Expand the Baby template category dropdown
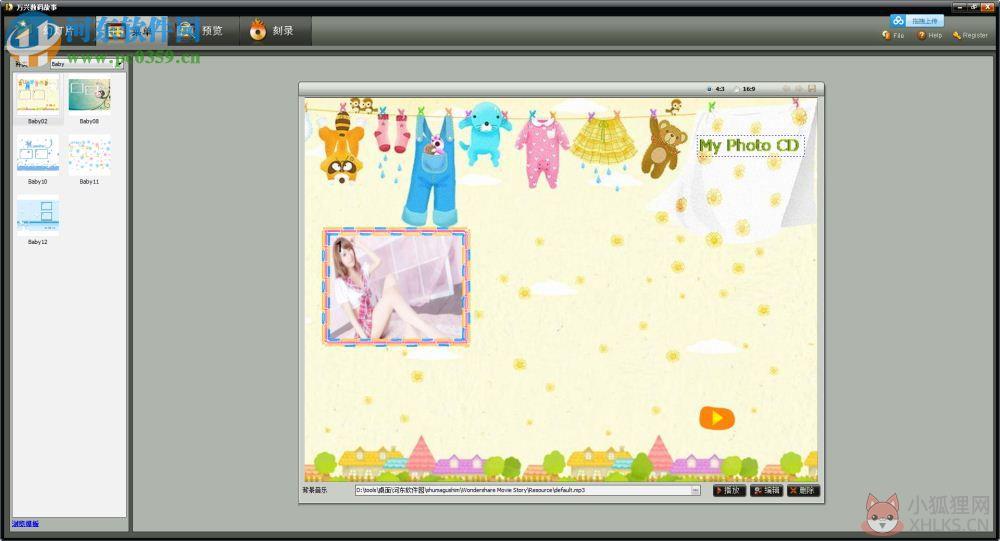 [x=119, y=64]
